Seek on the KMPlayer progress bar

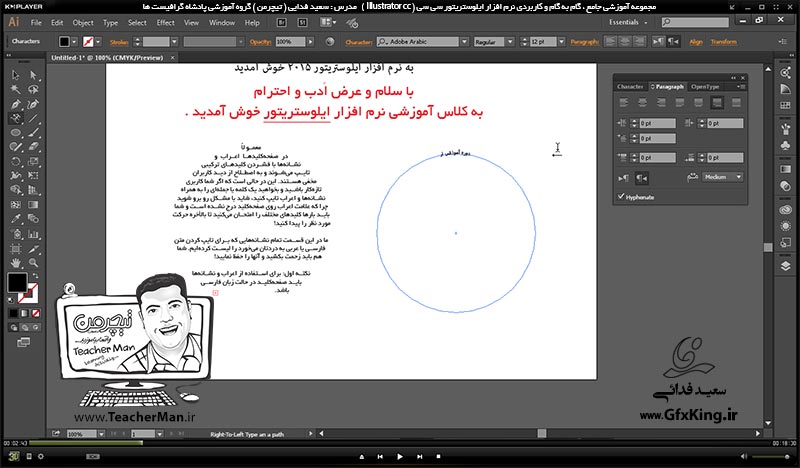point(399,443)
